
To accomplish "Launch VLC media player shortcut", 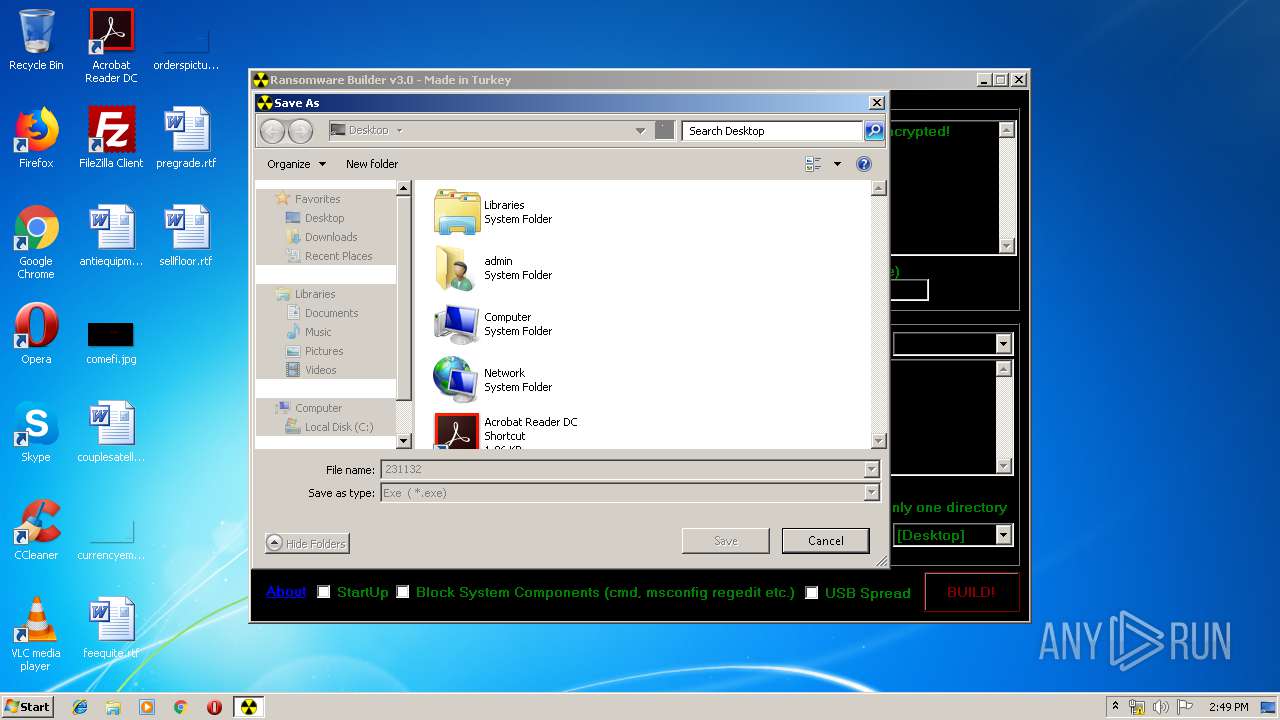I will 36,635.
